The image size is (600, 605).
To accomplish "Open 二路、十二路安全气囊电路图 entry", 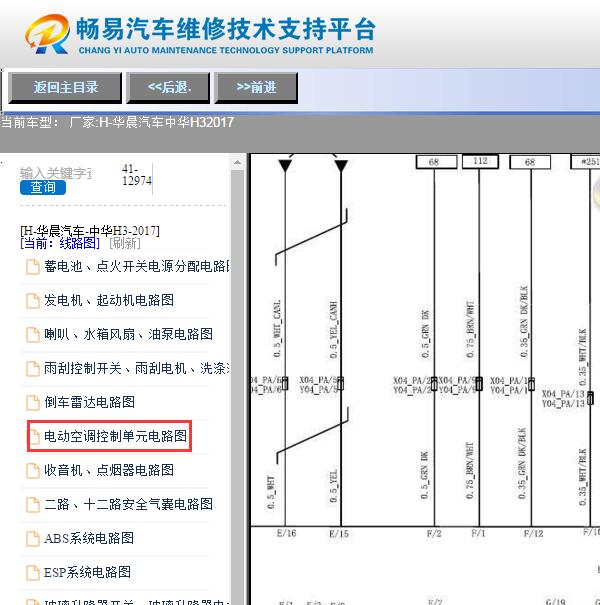I will [x=128, y=504].
